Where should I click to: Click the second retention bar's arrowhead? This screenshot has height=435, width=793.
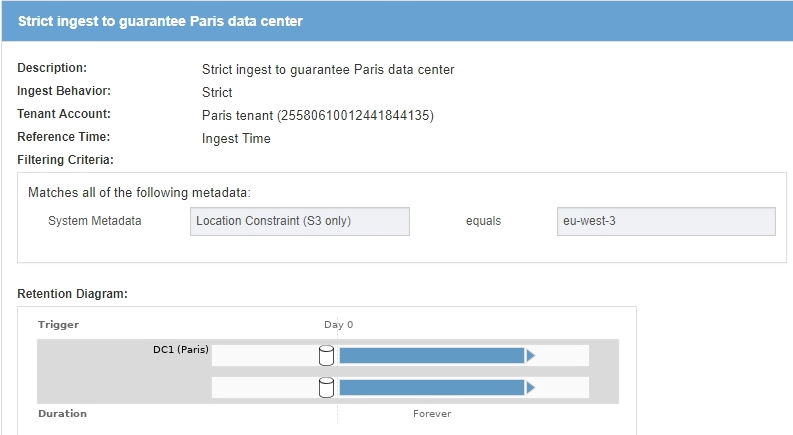click(531, 387)
